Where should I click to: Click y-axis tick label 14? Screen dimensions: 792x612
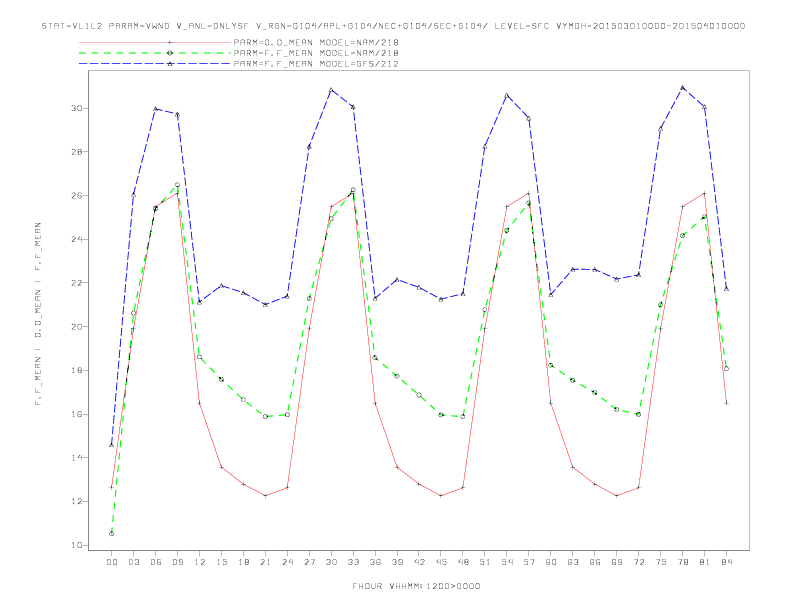(77, 458)
